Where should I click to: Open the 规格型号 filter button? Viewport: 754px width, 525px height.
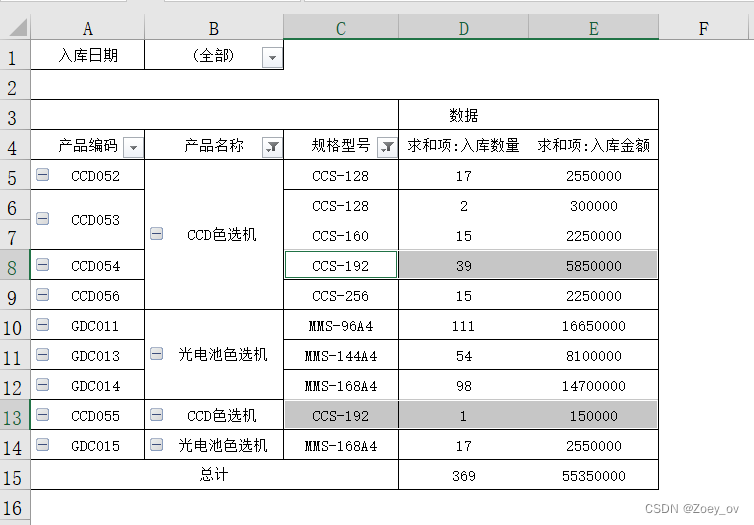387,147
